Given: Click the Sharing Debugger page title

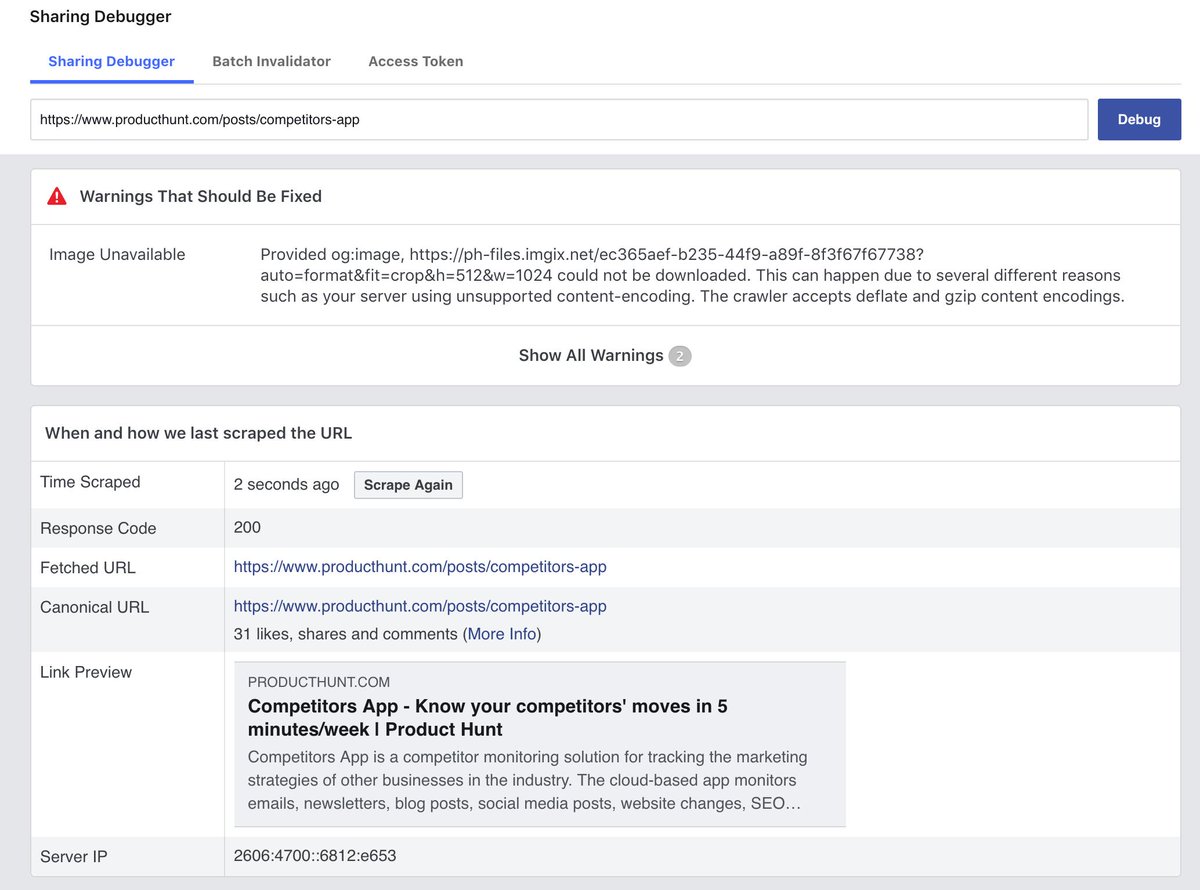Looking at the screenshot, I should point(100,16).
